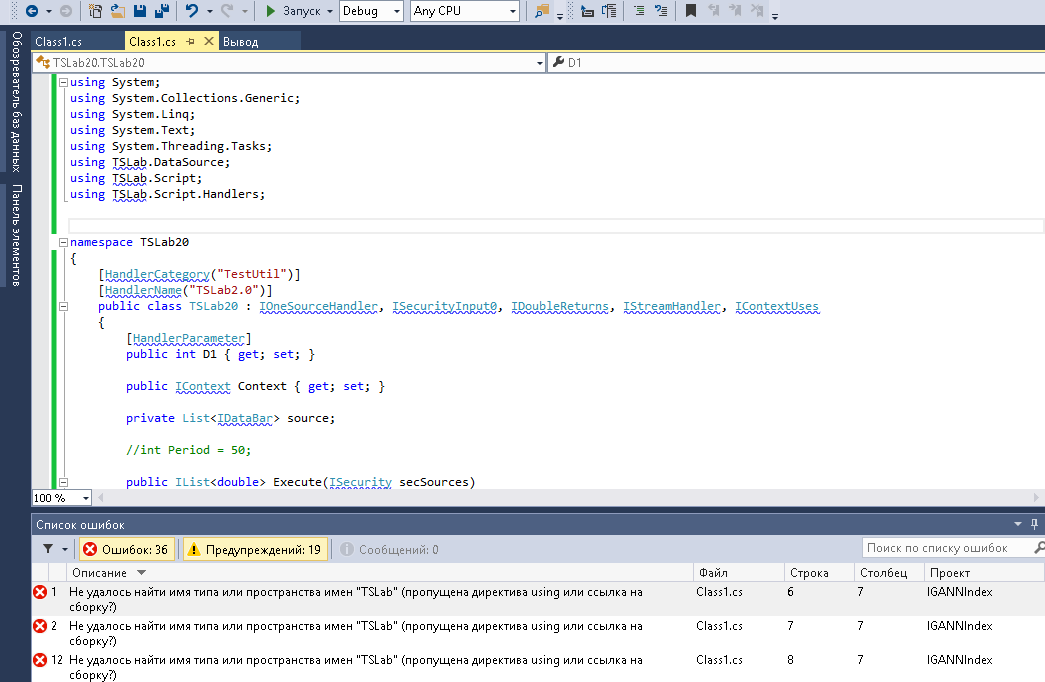Image resolution: width=1045 pixels, height=682 pixels.
Task: Open the Any CPU platform dropdown
Action: pyautogui.click(x=465, y=11)
